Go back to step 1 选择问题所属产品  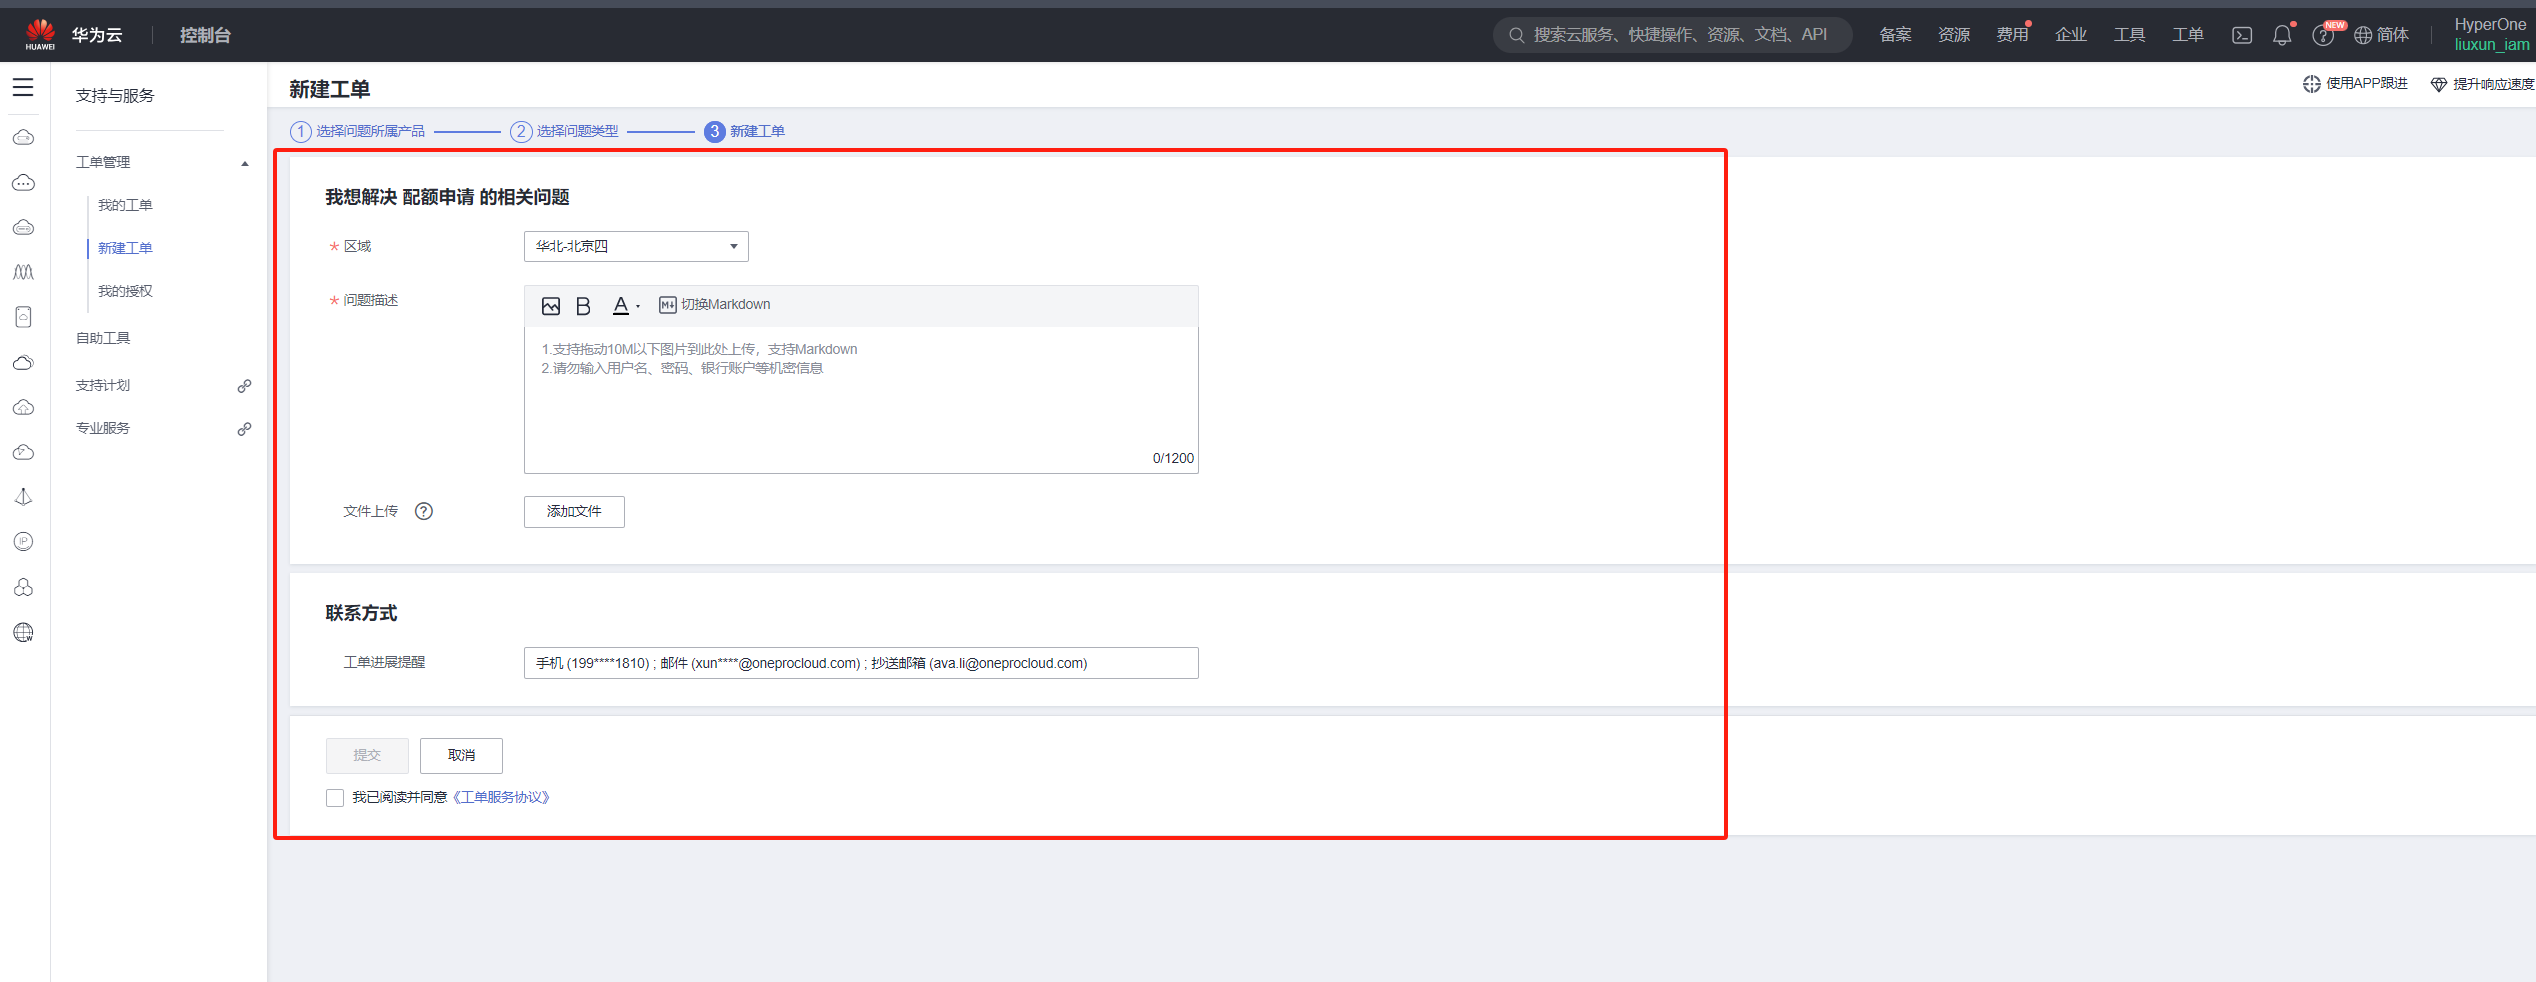coord(358,131)
